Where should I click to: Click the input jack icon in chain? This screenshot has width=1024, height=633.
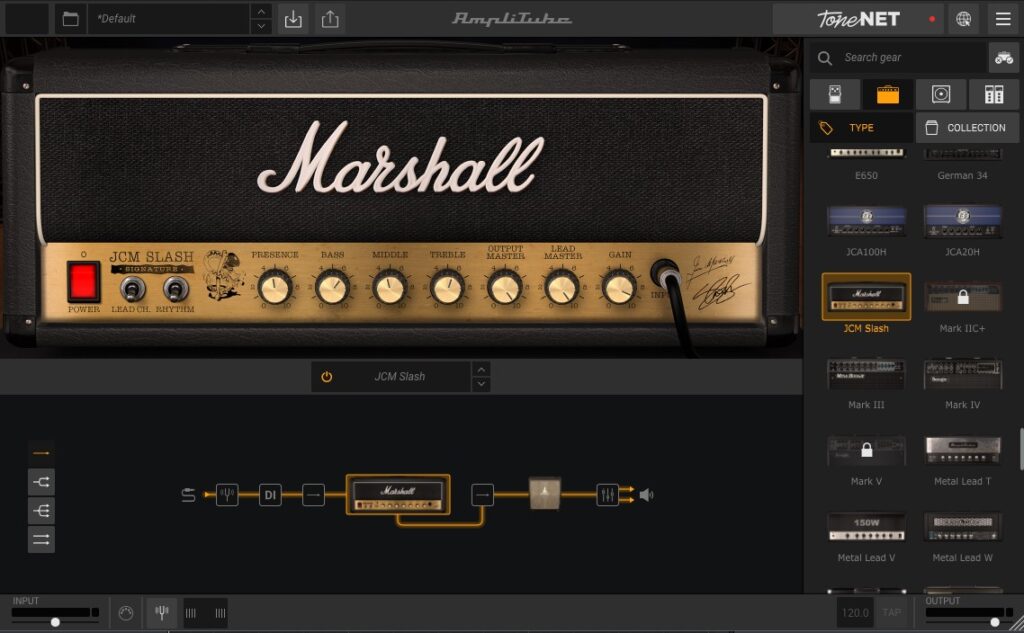point(188,495)
